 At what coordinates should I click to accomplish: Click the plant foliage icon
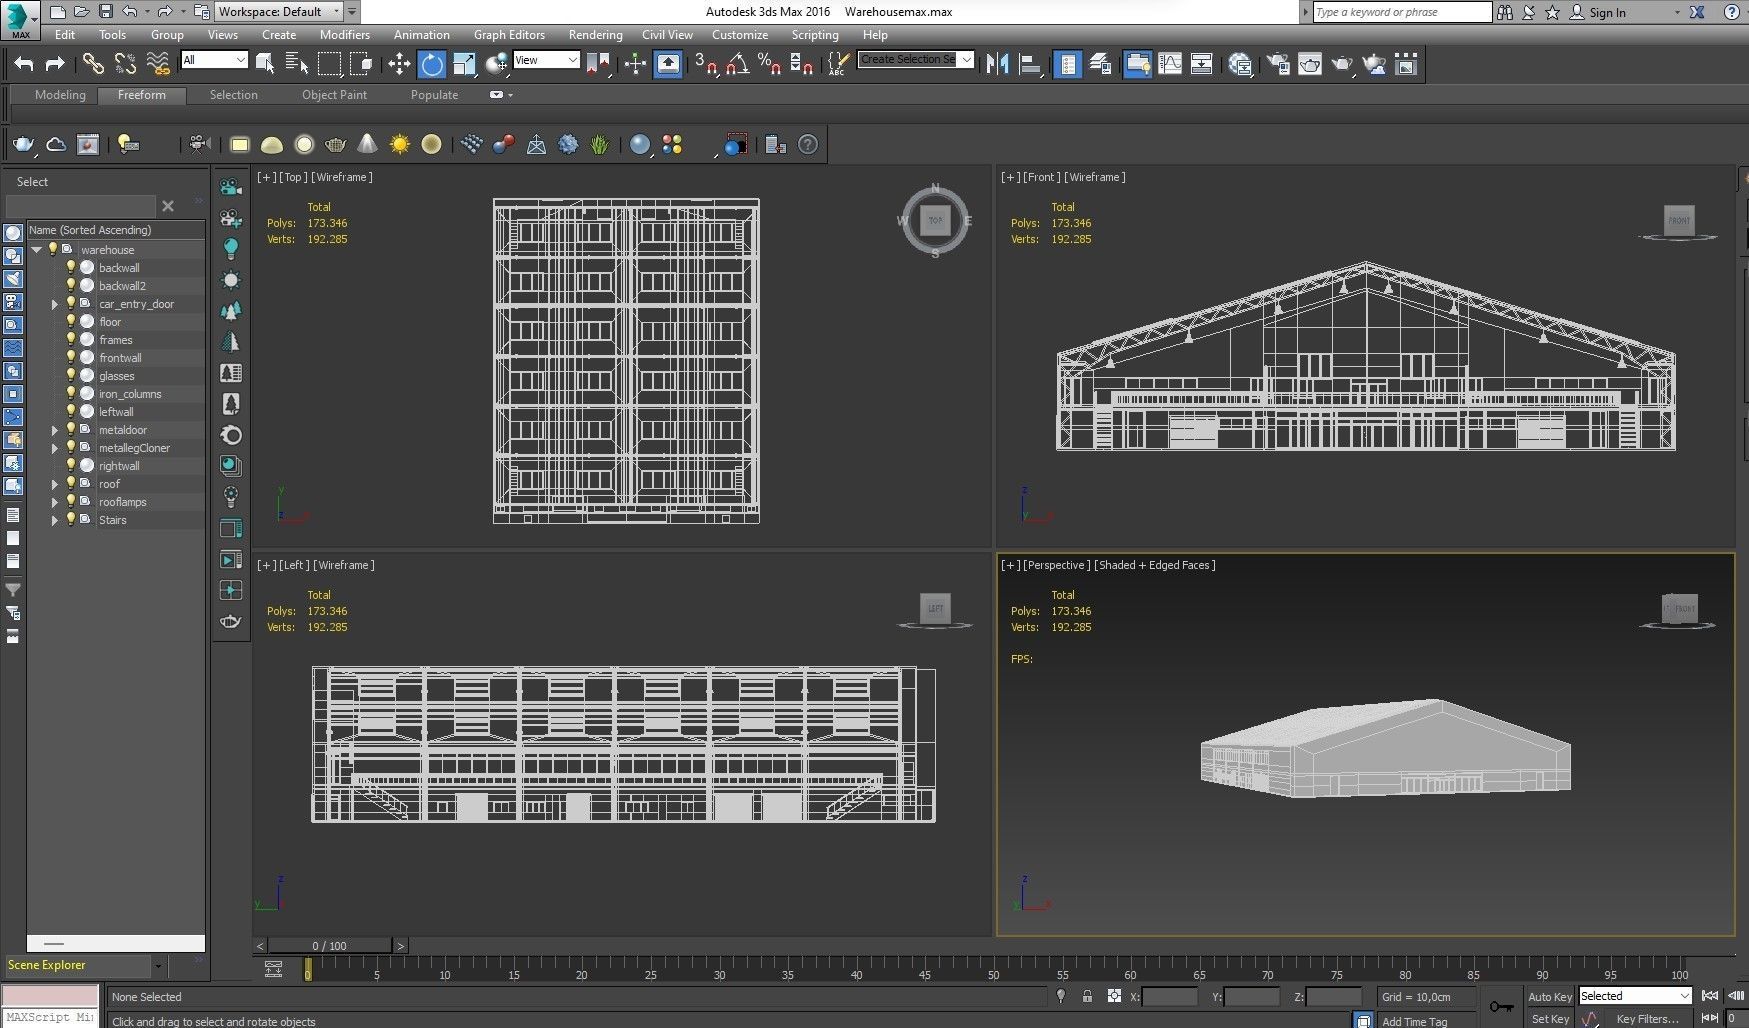[x=599, y=145]
